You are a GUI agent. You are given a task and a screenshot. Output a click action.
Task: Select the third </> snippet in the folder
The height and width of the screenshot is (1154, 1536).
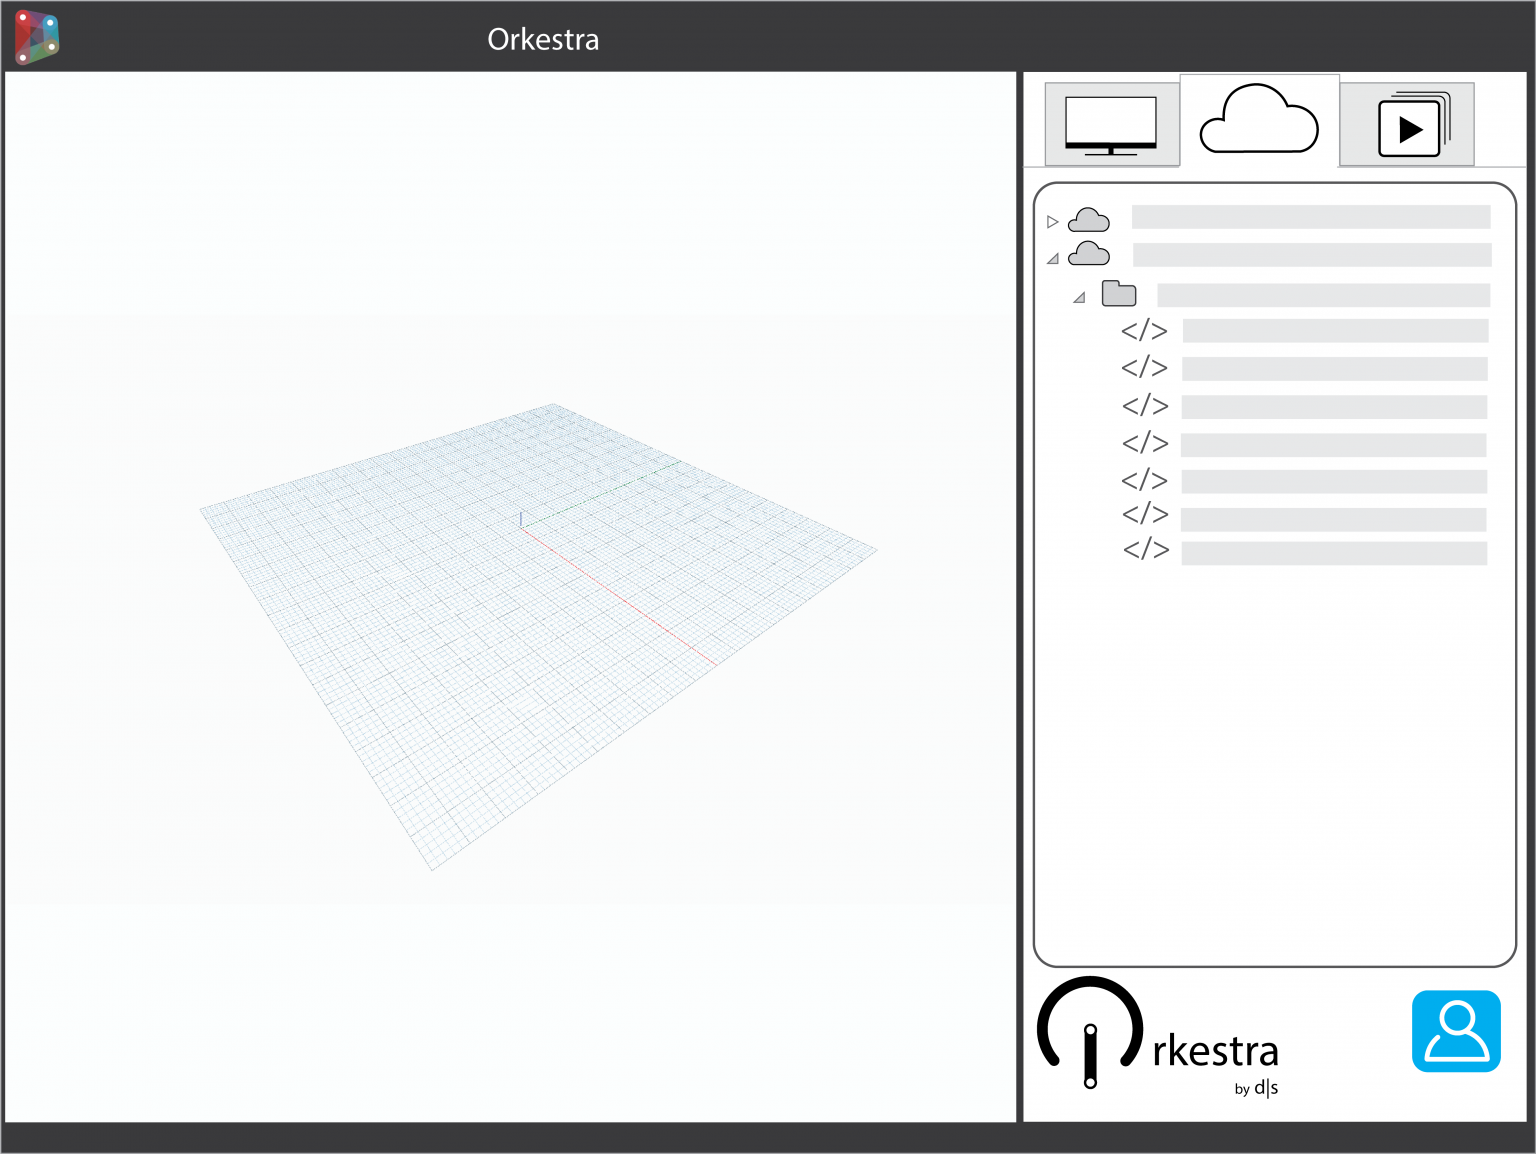coord(1146,406)
